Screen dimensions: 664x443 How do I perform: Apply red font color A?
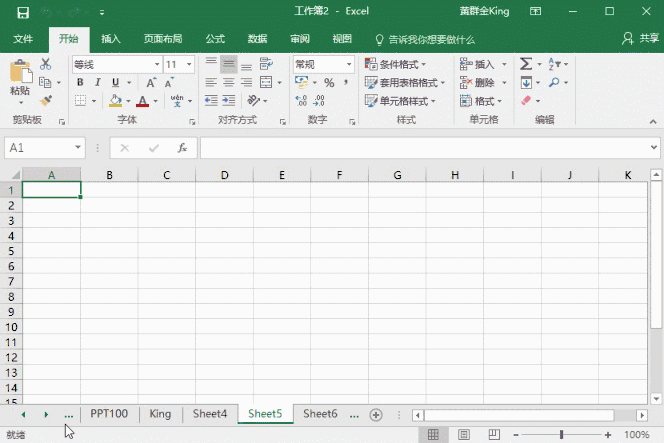[x=142, y=101]
